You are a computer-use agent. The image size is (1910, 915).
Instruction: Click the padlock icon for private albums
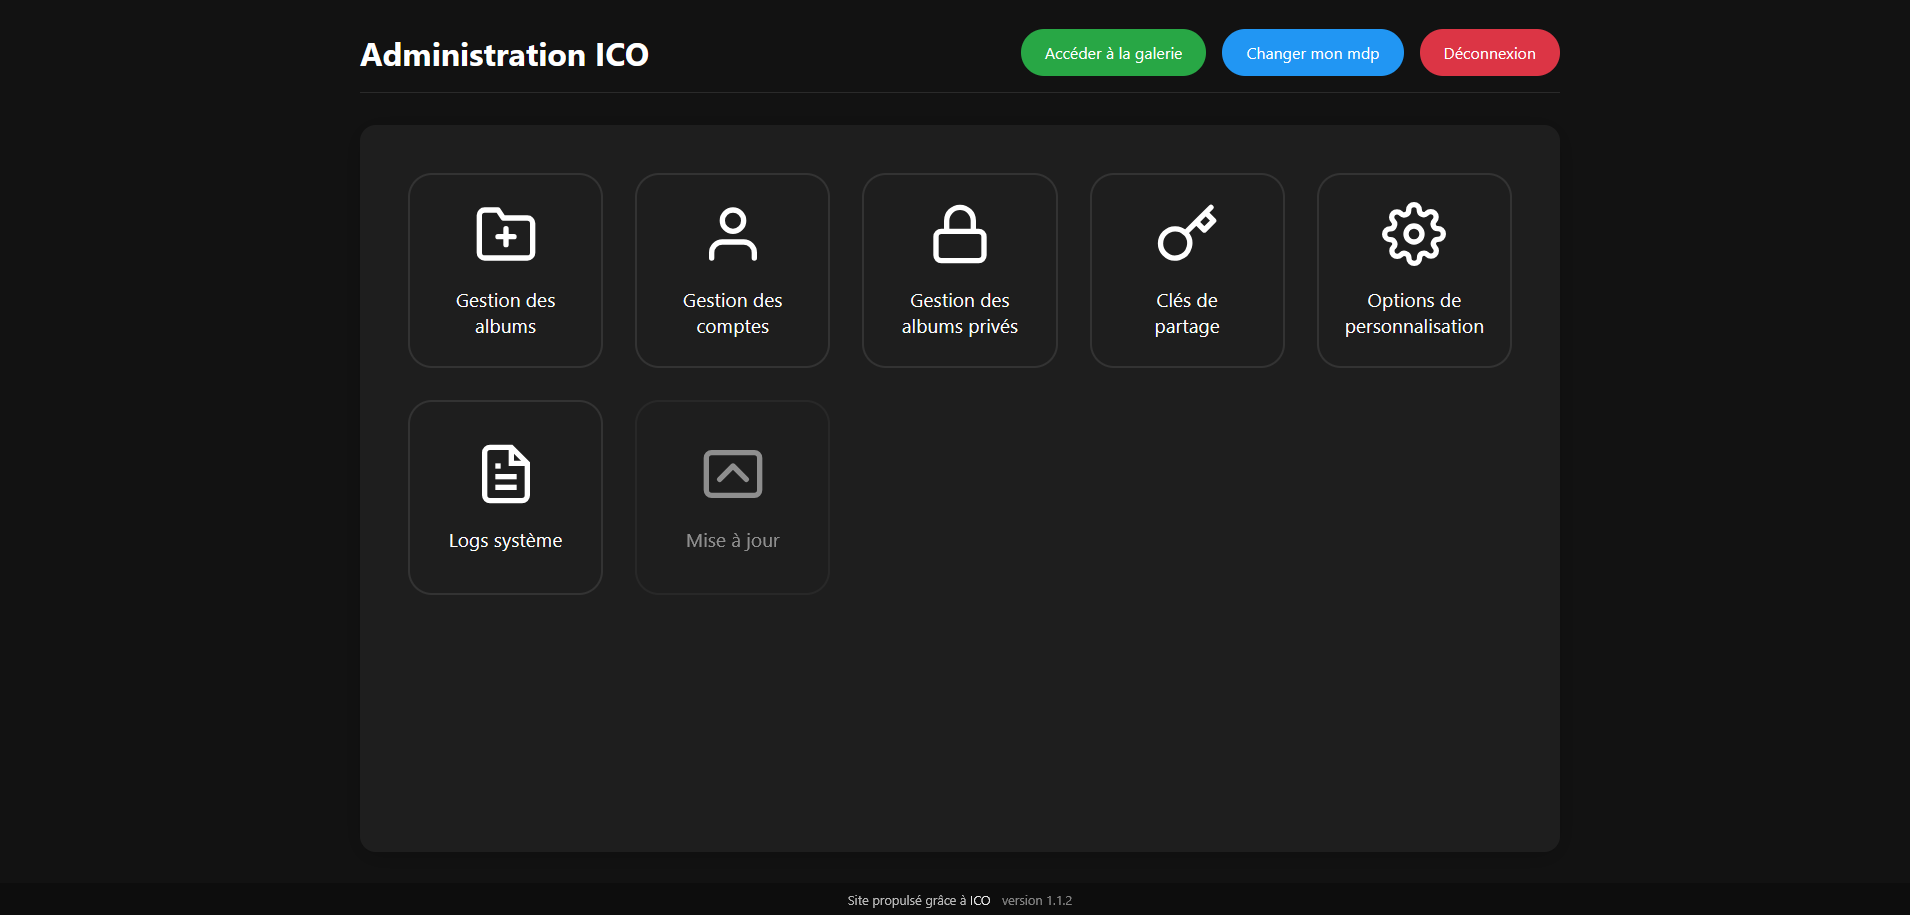click(x=959, y=235)
